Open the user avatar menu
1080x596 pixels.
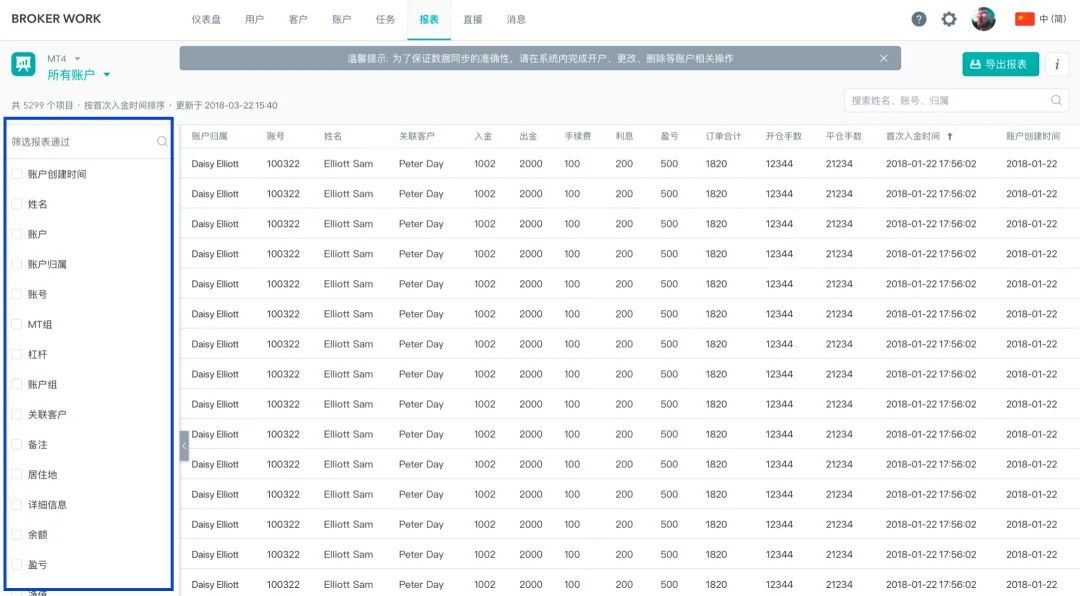click(984, 19)
